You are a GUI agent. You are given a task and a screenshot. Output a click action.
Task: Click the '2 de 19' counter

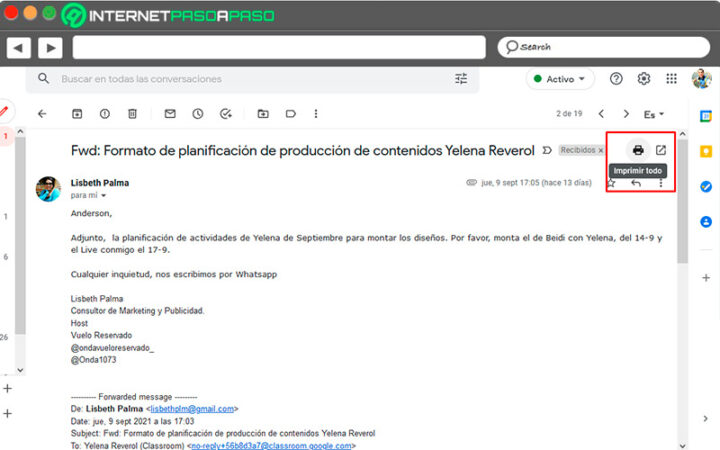[569, 114]
